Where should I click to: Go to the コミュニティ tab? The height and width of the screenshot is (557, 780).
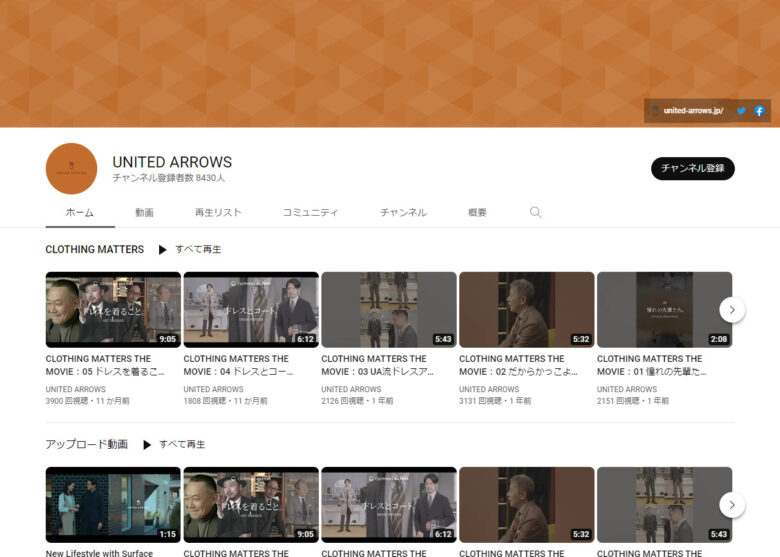pyautogui.click(x=310, y=213)
